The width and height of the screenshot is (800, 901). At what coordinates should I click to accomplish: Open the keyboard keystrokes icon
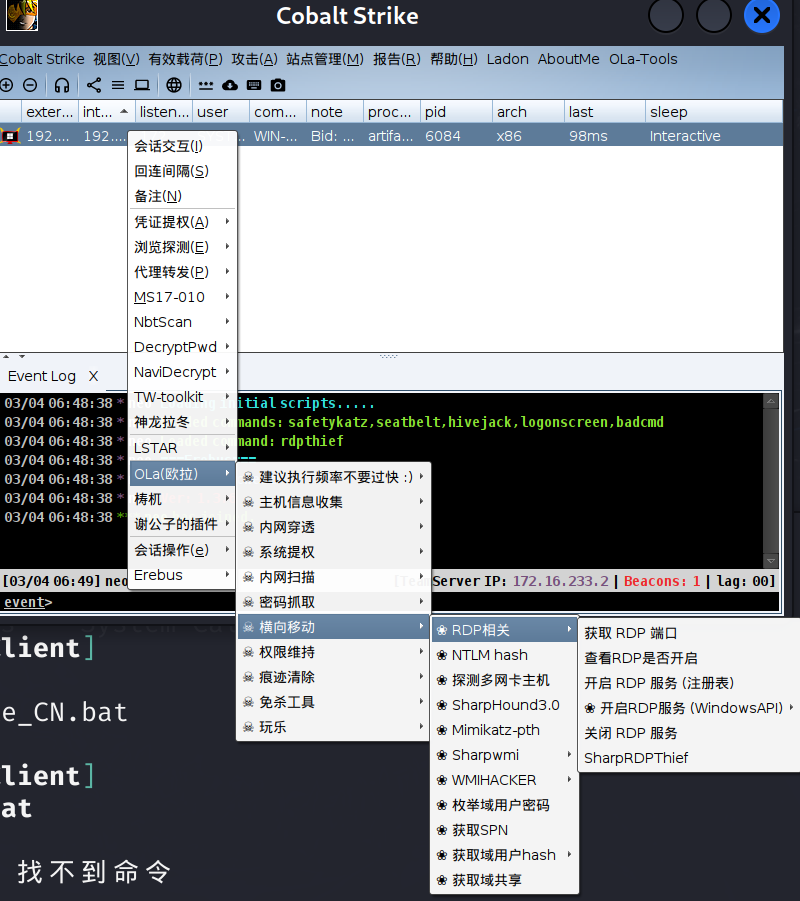point(254,85)
